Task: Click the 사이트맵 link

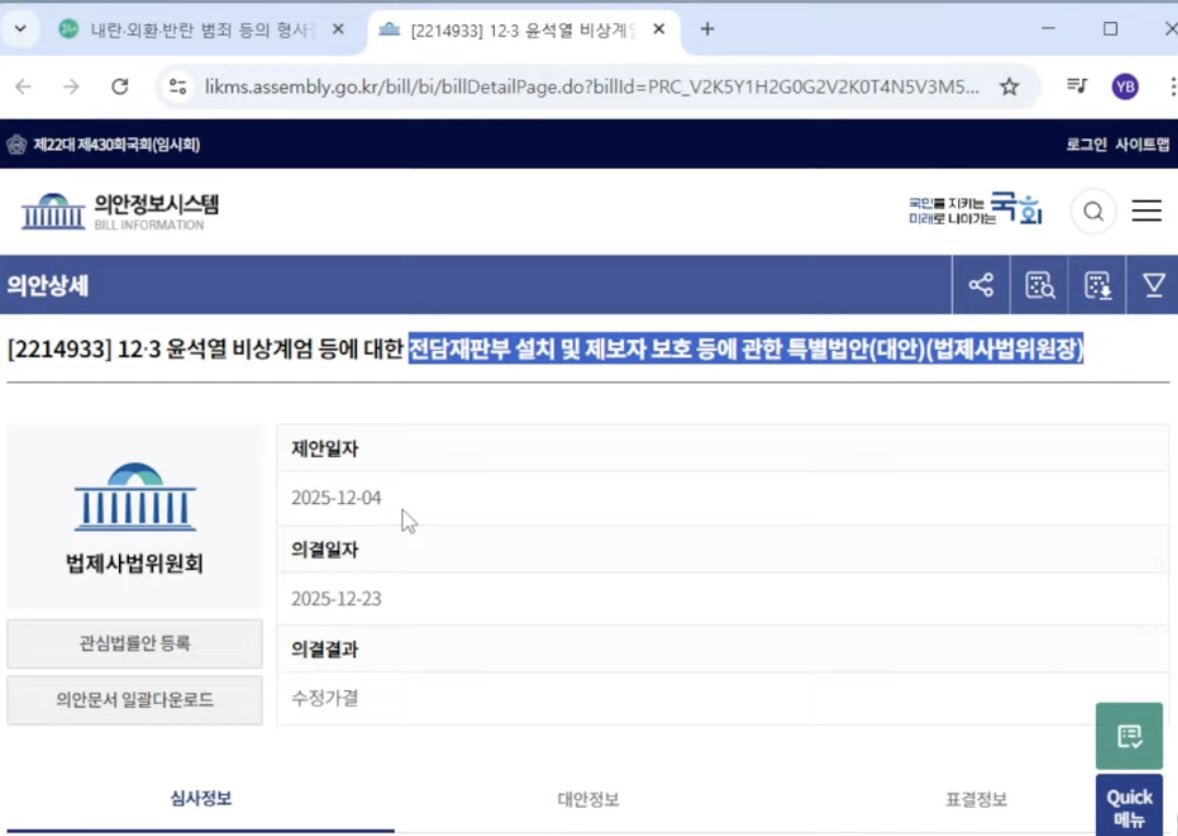Action: click(1142, 145)
